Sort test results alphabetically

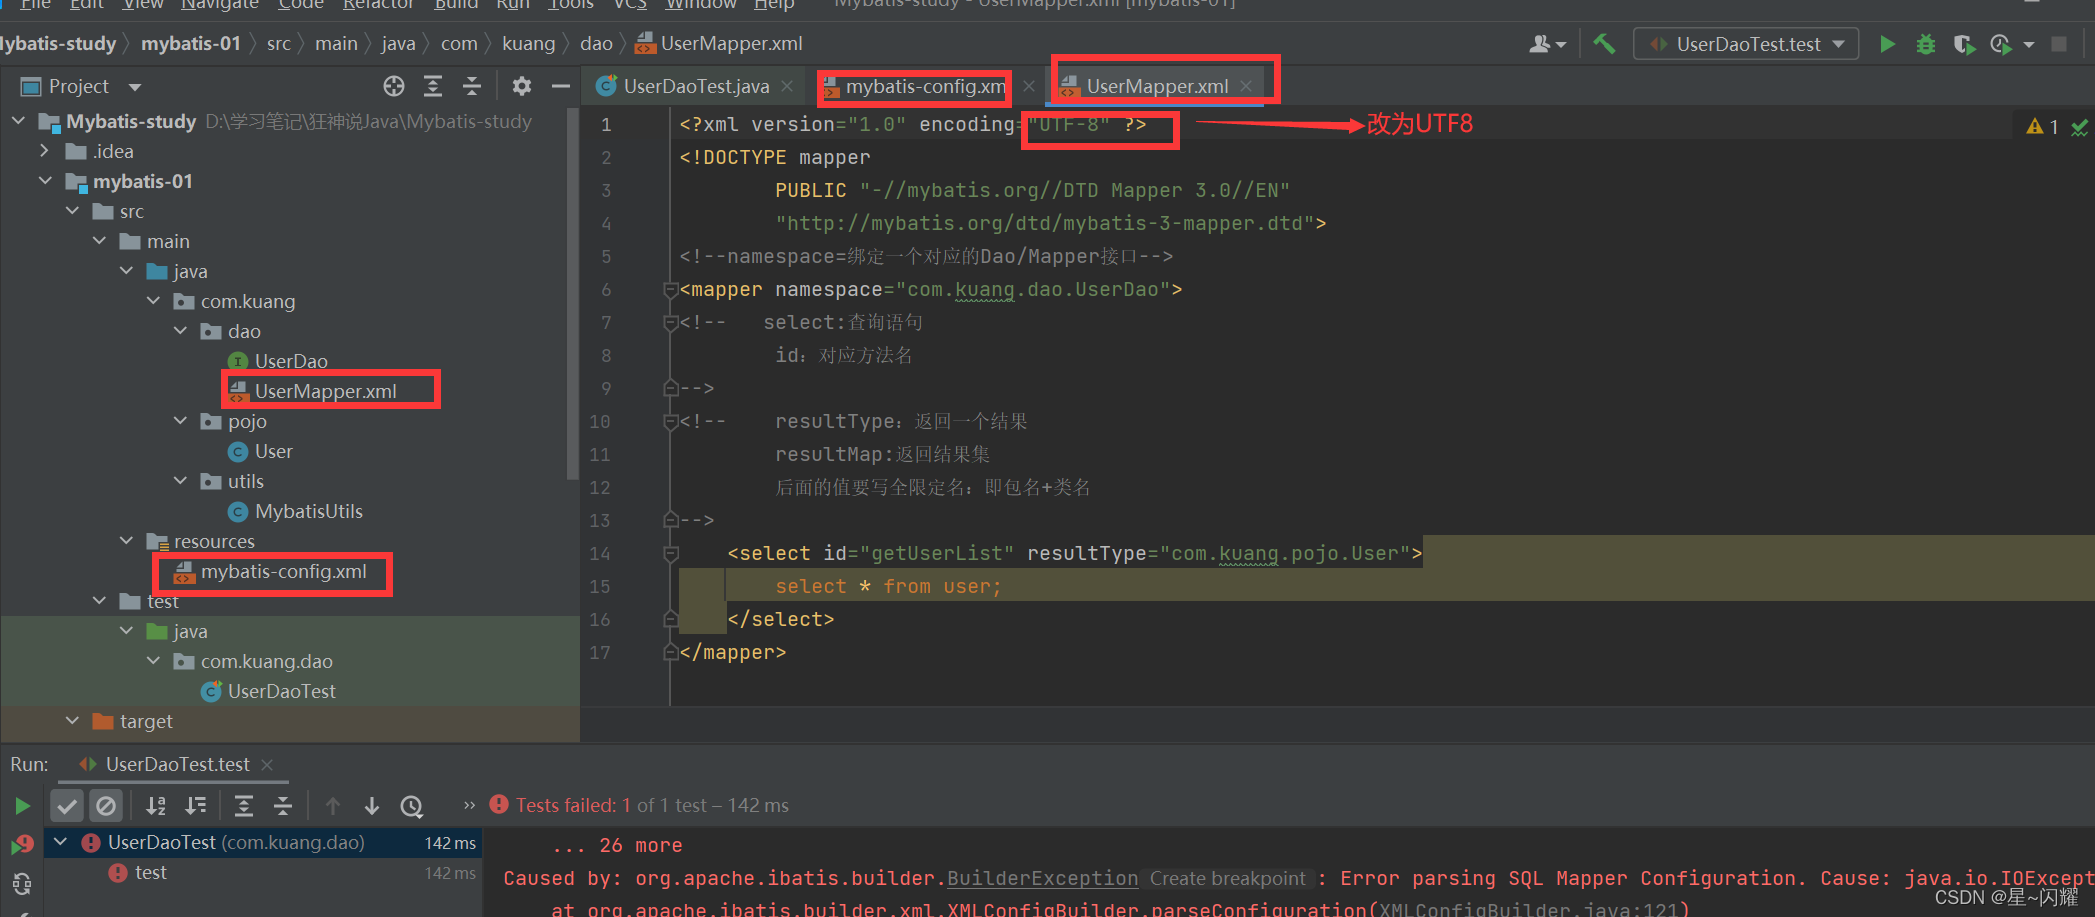[156, 806]
